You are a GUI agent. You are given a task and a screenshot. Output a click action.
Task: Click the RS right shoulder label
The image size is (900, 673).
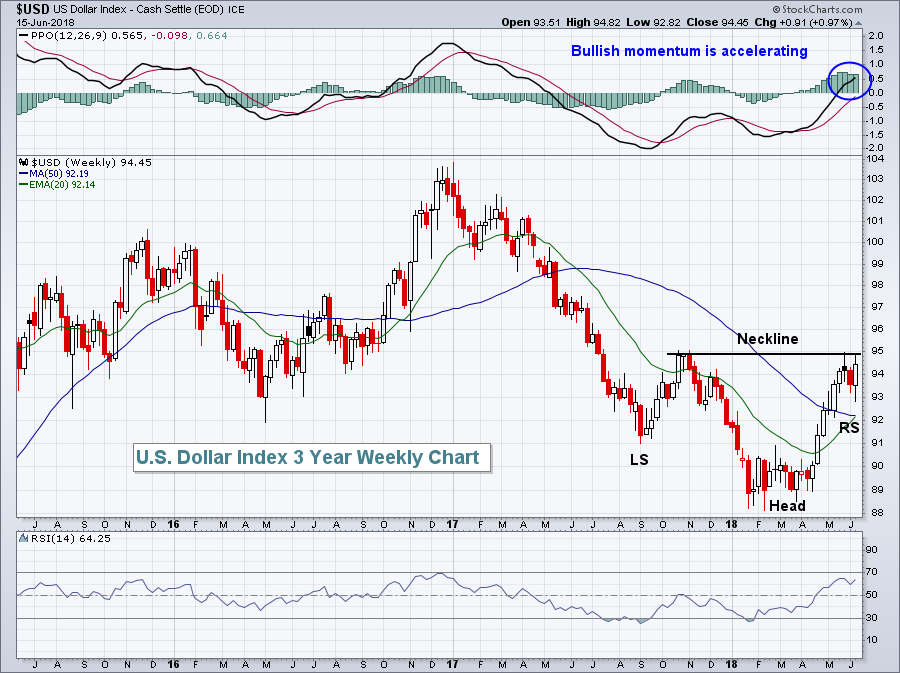click(849, 427)
